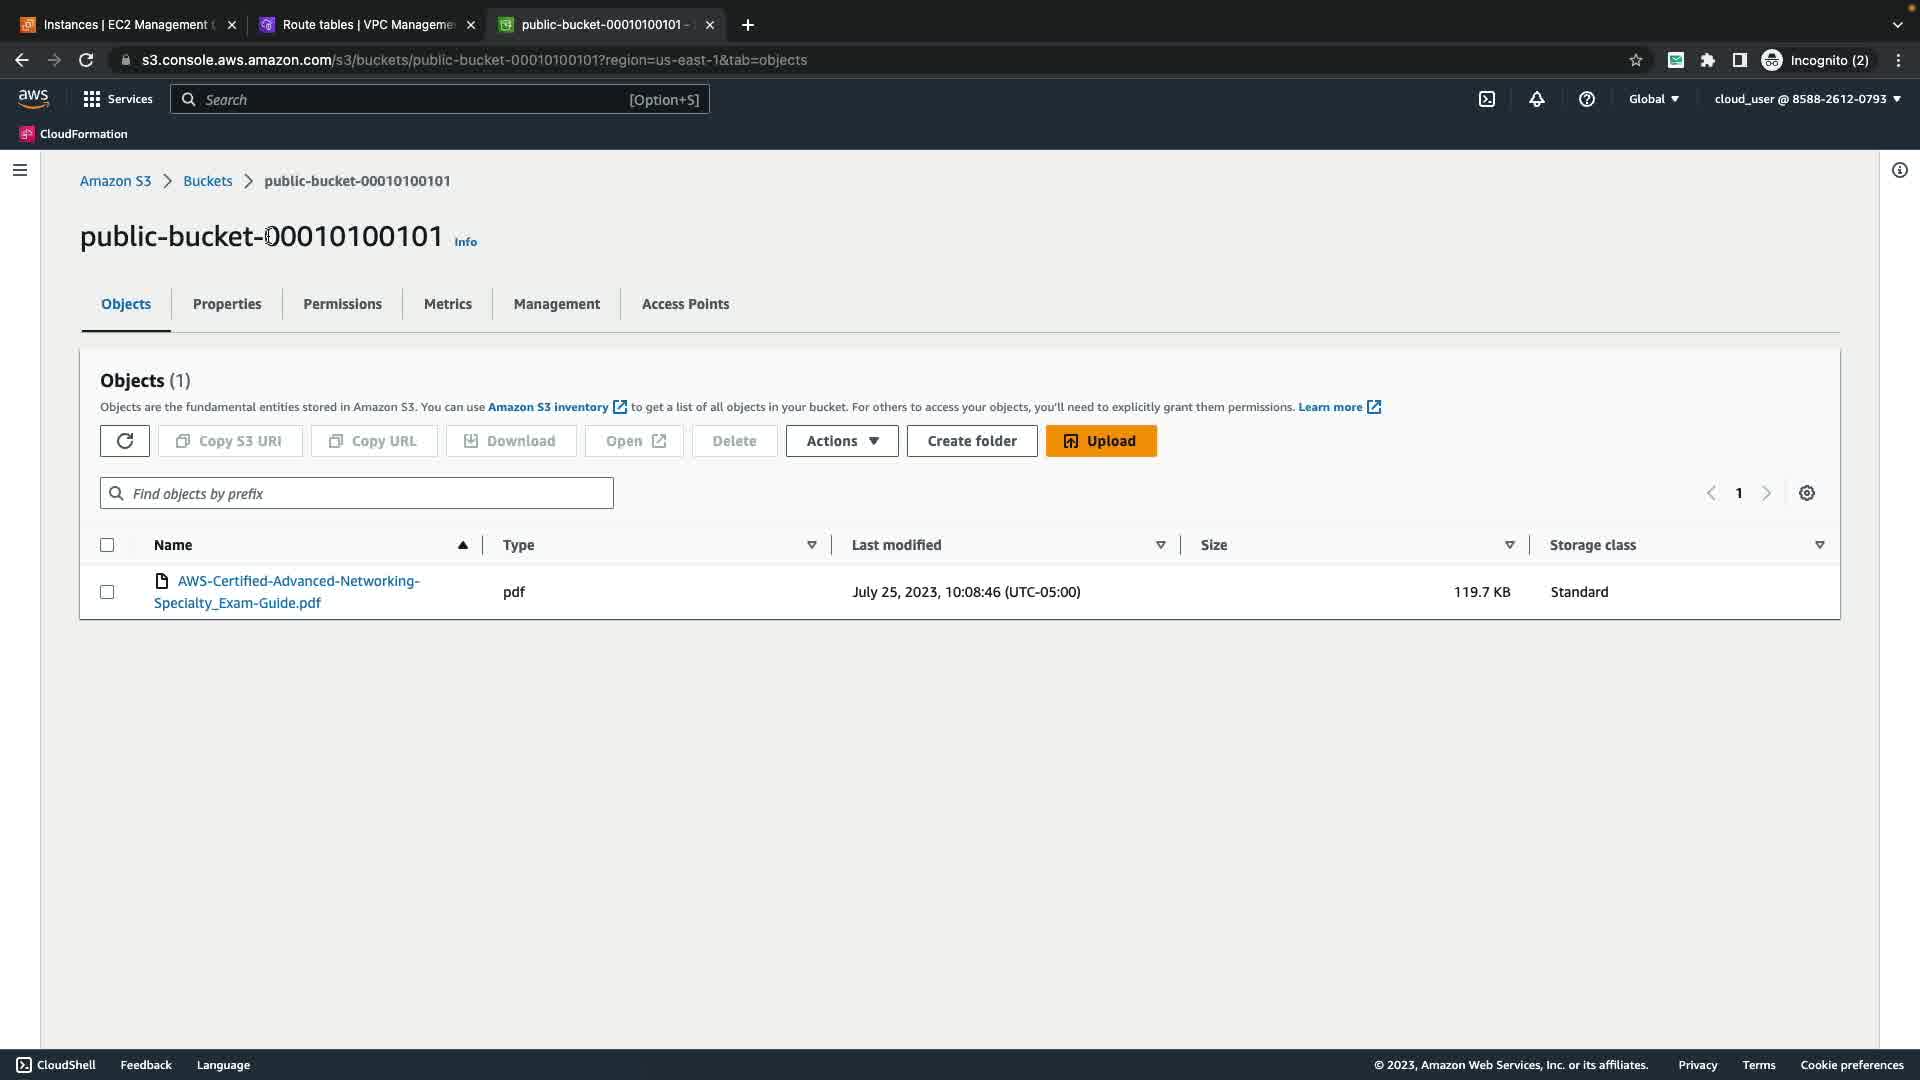
Task: Open the Services grid menu
Action: (118, 99)
